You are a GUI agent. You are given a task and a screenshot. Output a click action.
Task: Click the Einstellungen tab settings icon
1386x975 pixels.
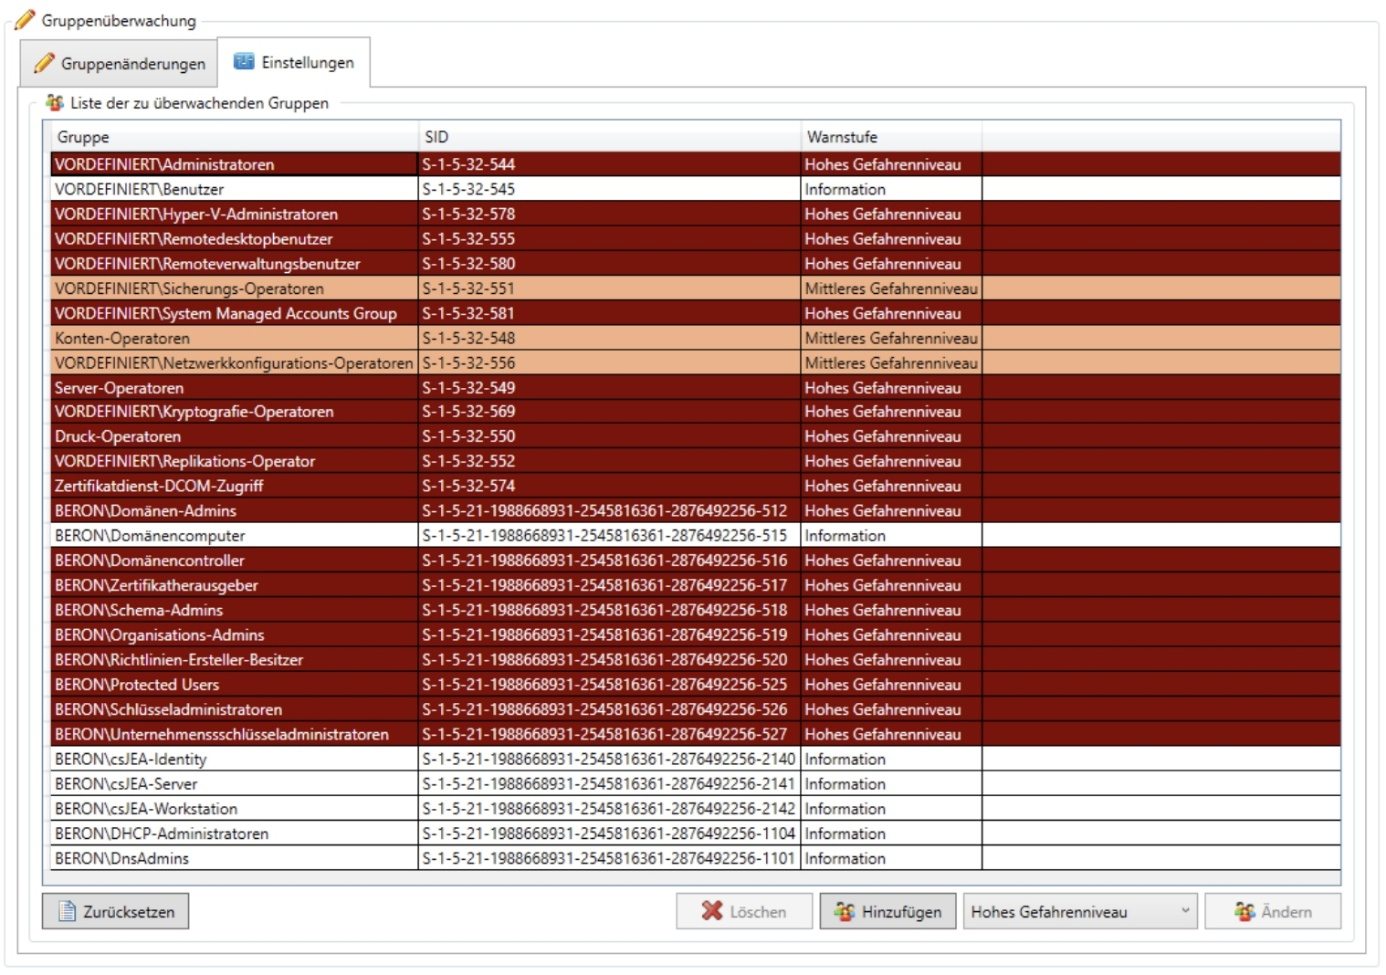(x=244, y=62)
